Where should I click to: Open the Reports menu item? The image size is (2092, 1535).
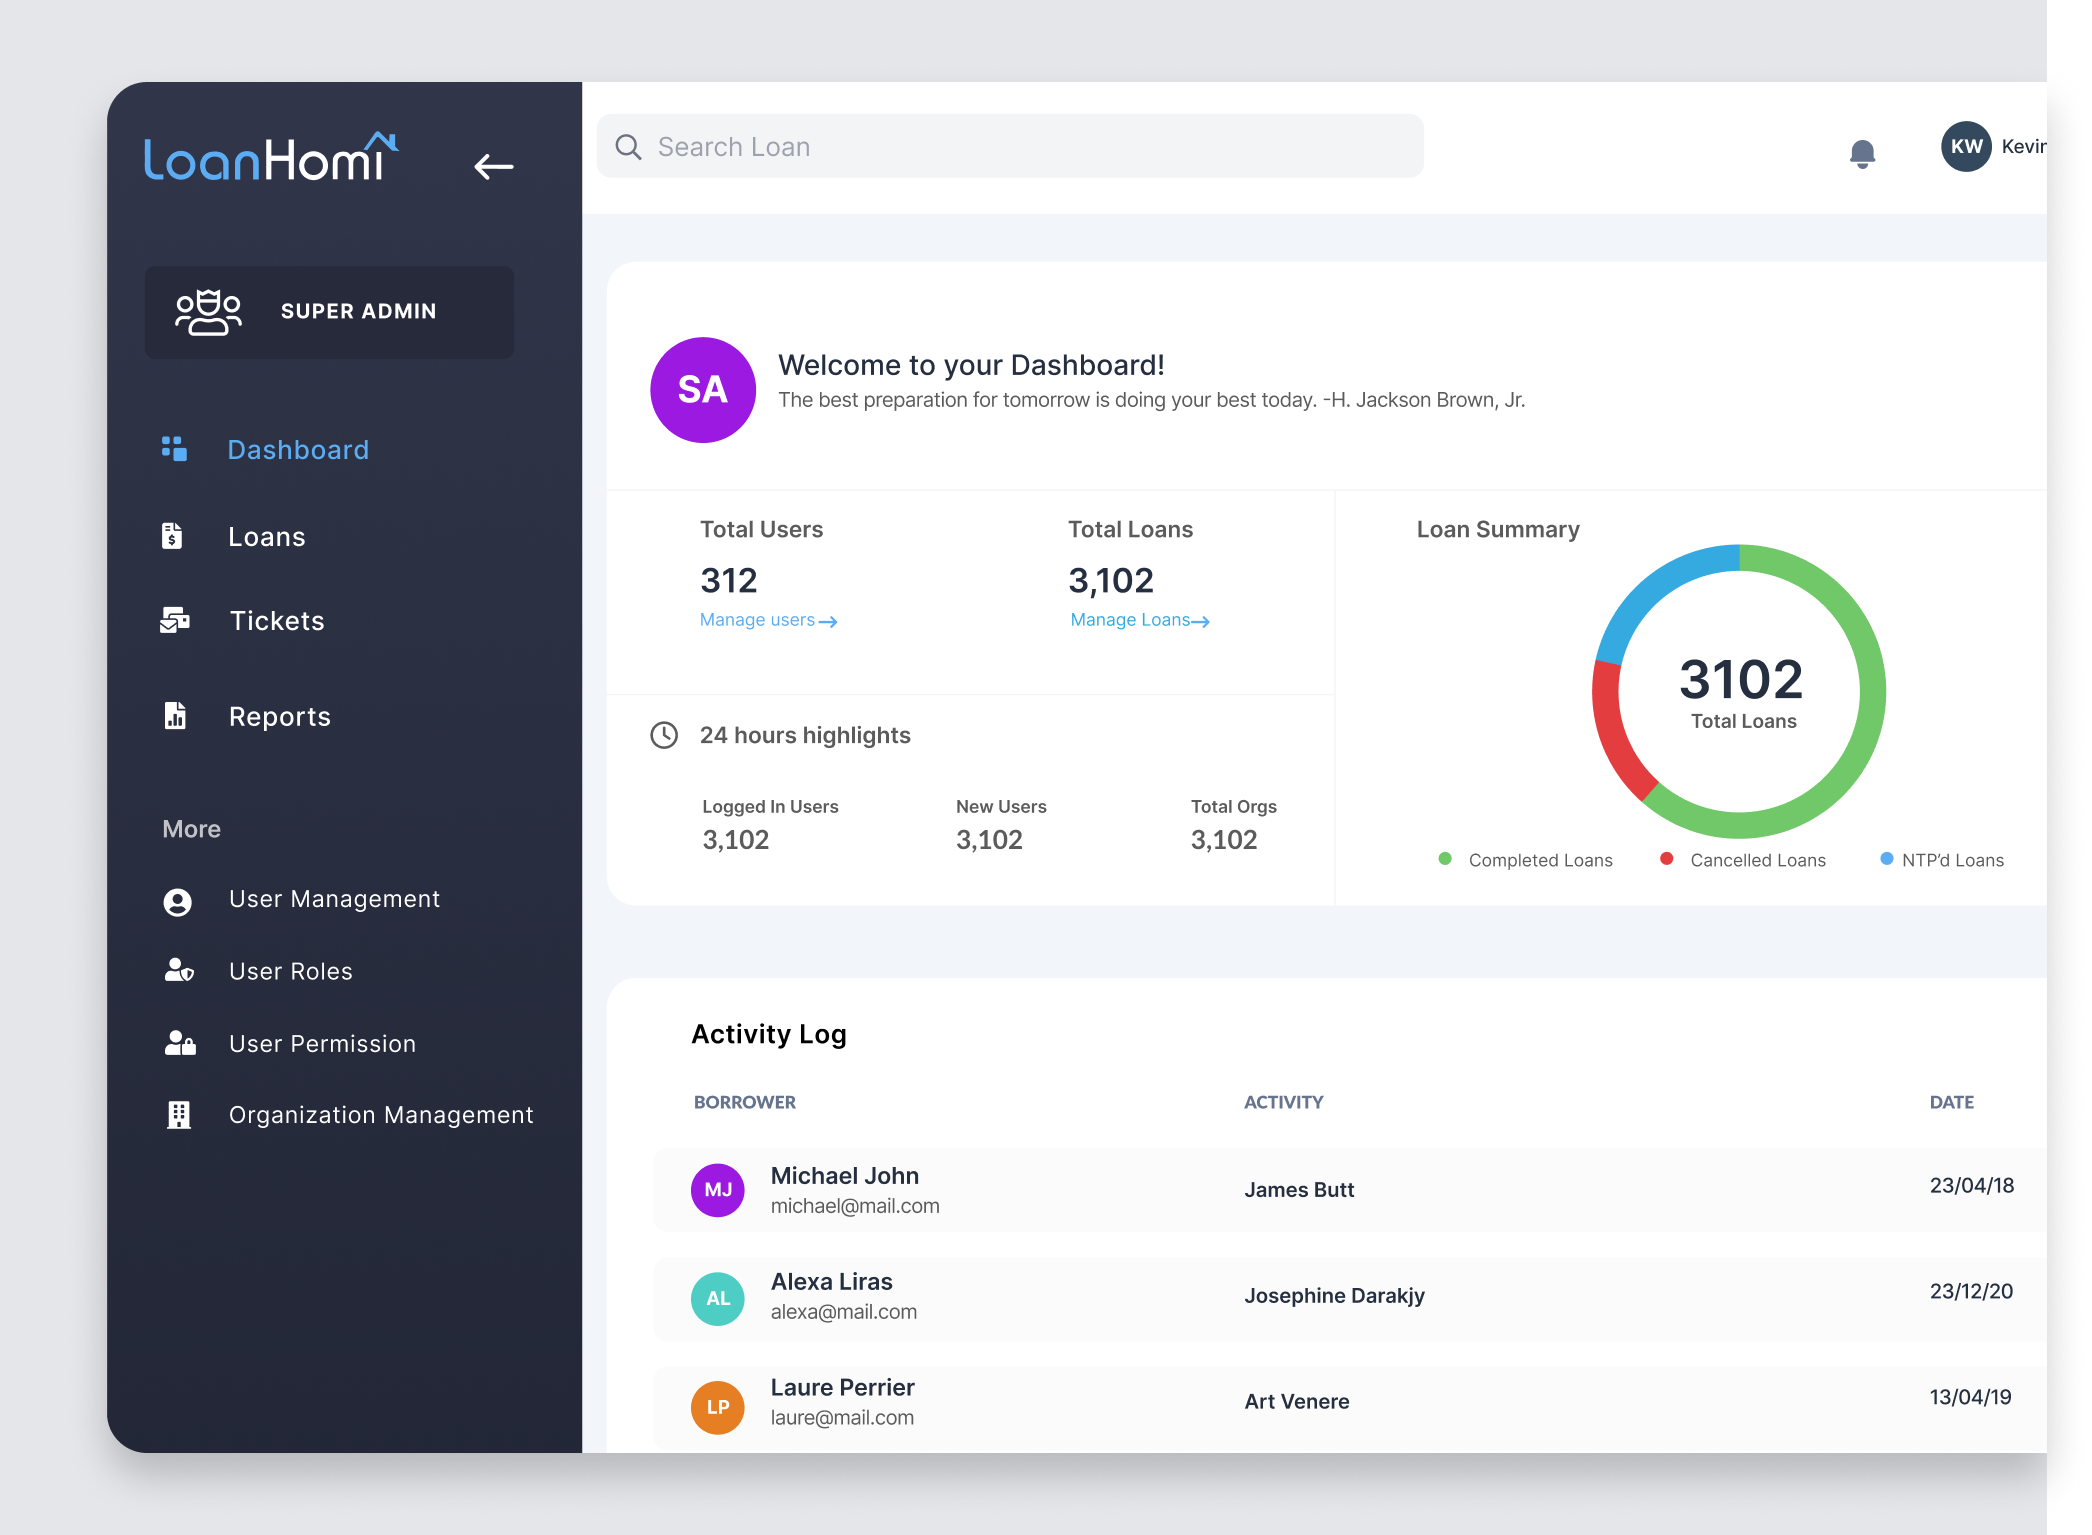[x=279, y=717]
